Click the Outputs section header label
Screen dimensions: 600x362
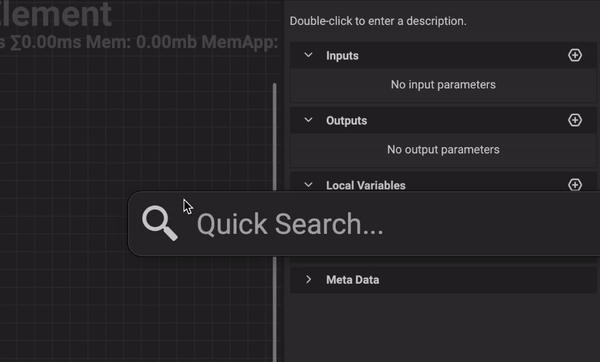point(346,121)
